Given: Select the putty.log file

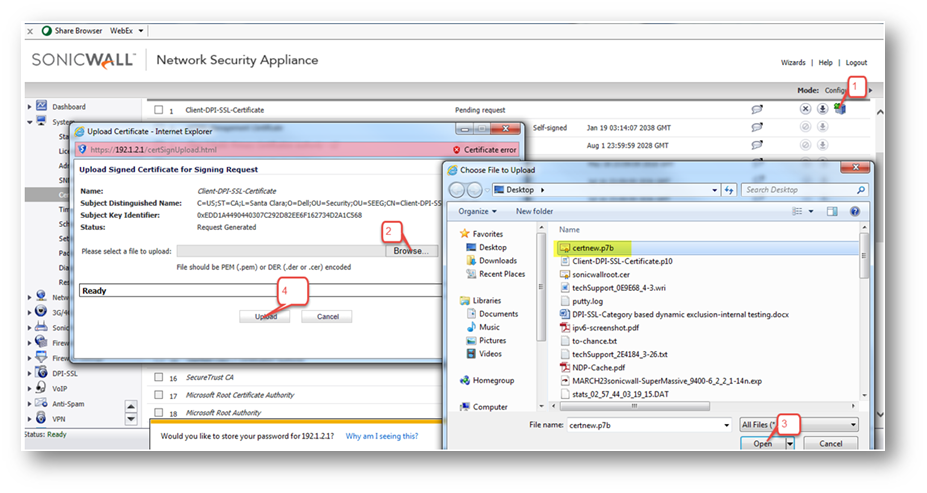Looking at the screenshot, I should [x=581, y=301].
